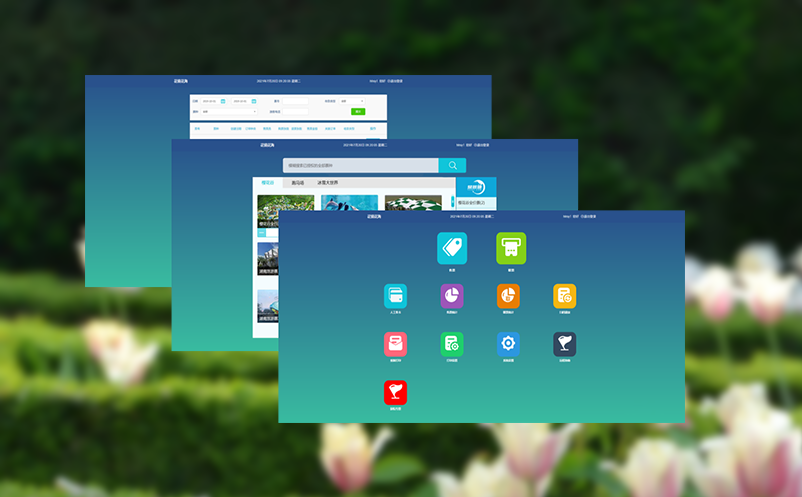The image size is (802, 497).
Task: Open the cyan wallet cards icon
Action: [x=395, y=296]
